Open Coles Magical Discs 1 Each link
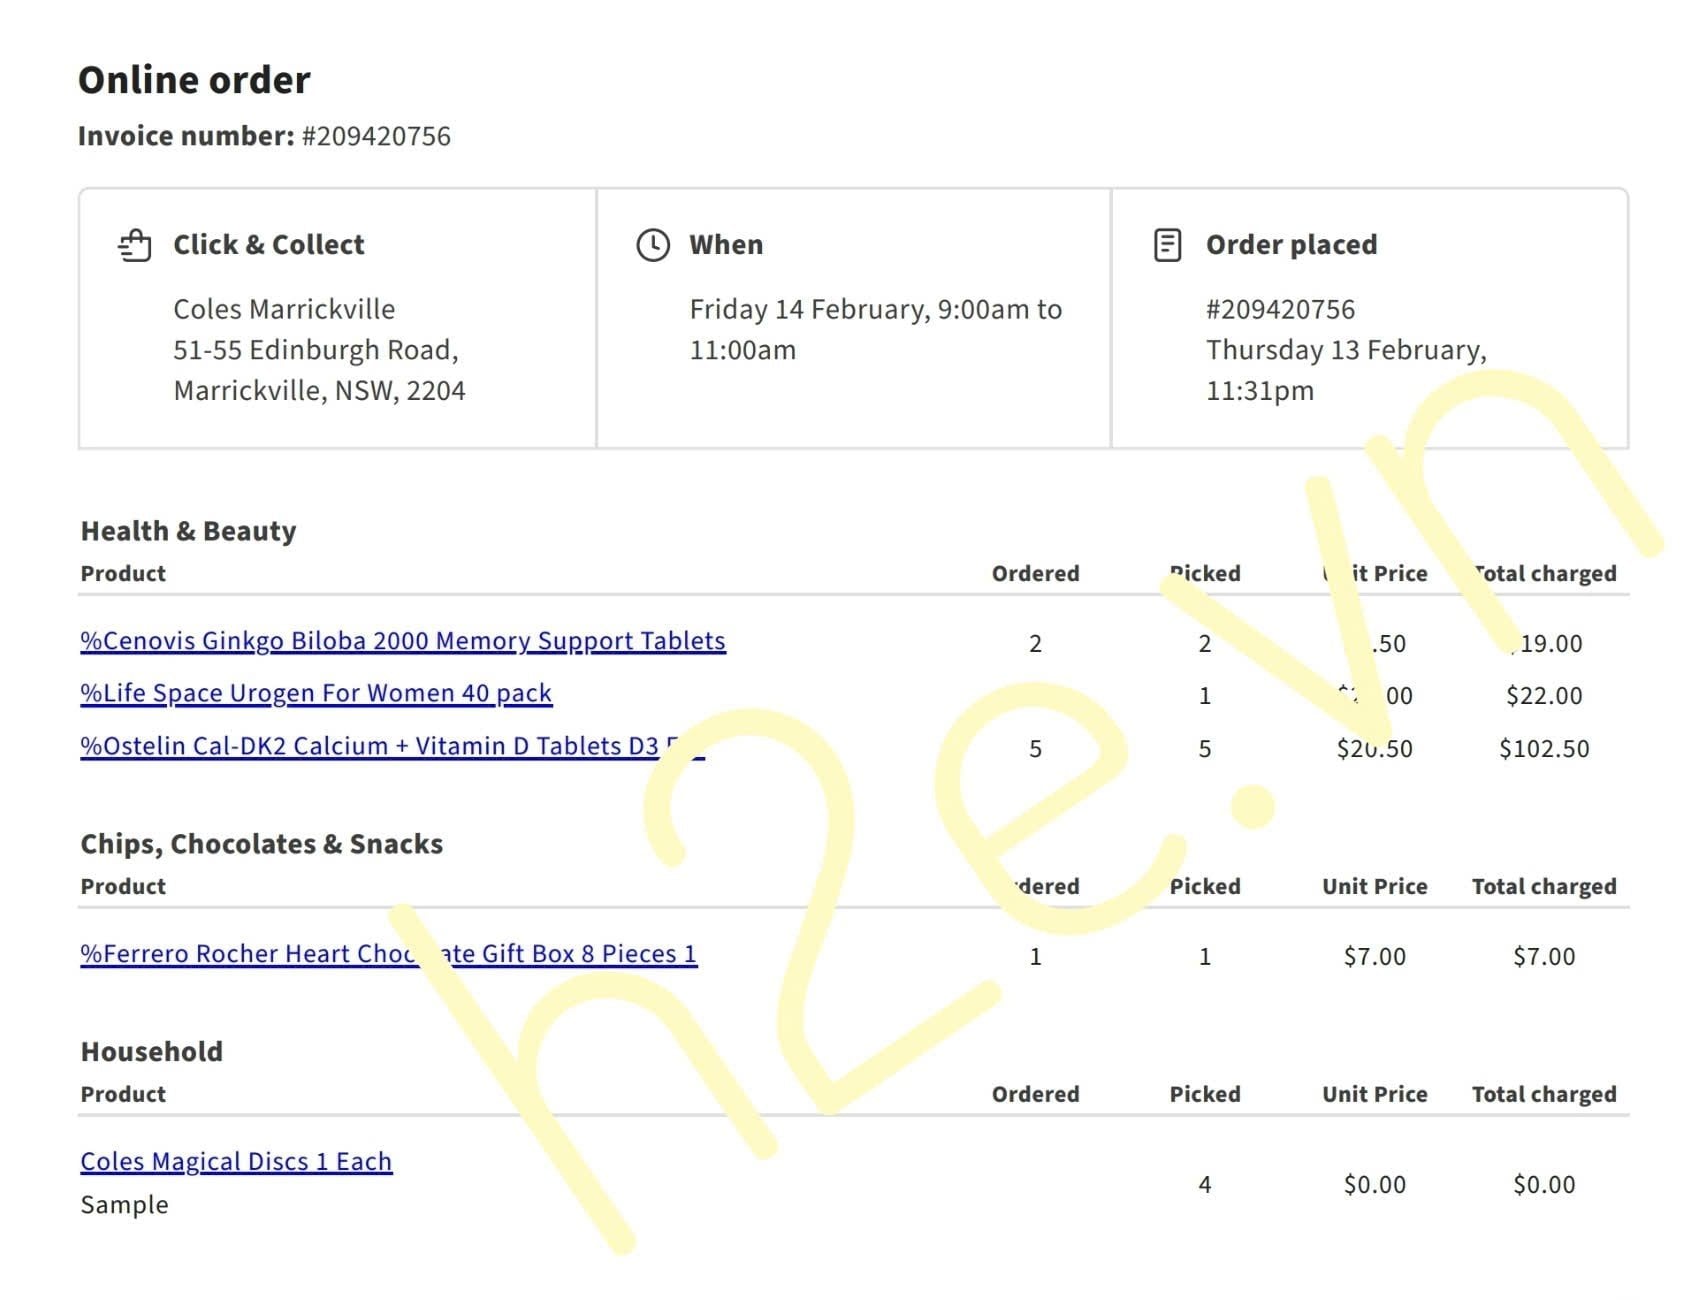The width and height of the screenshot is (1698, 1300). (236, 1161)
